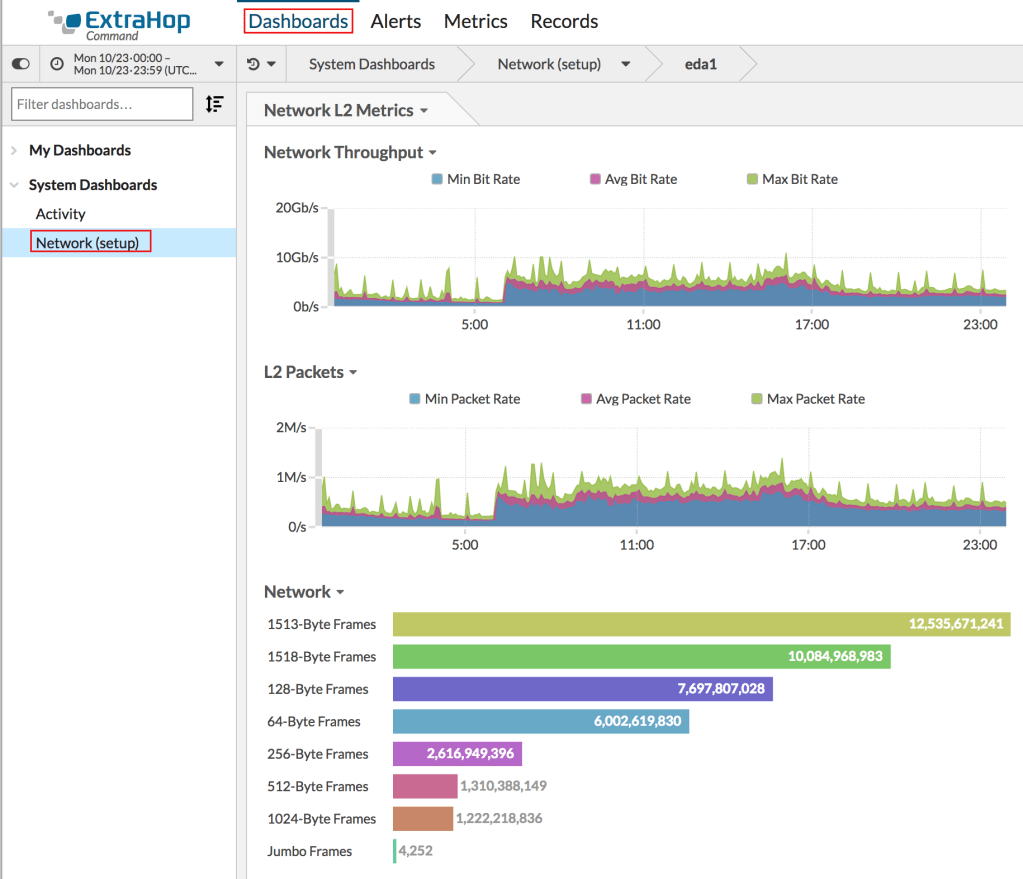Click the magenta Avg Bit Rate color swatch

pos(597,179)
